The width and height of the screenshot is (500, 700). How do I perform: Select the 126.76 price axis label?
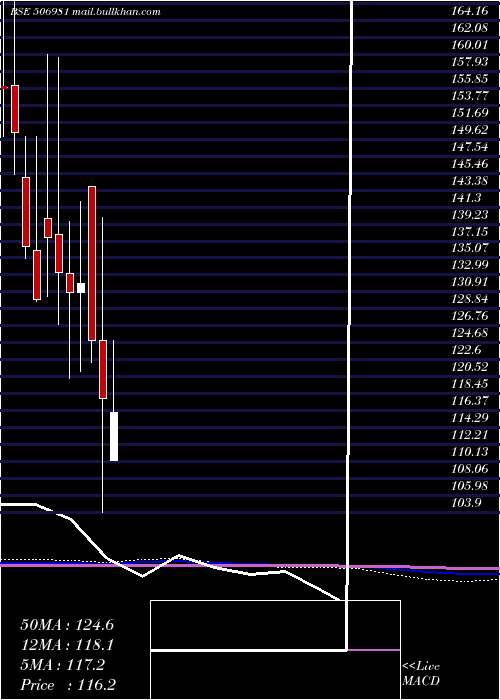click(x=469, y=316)
